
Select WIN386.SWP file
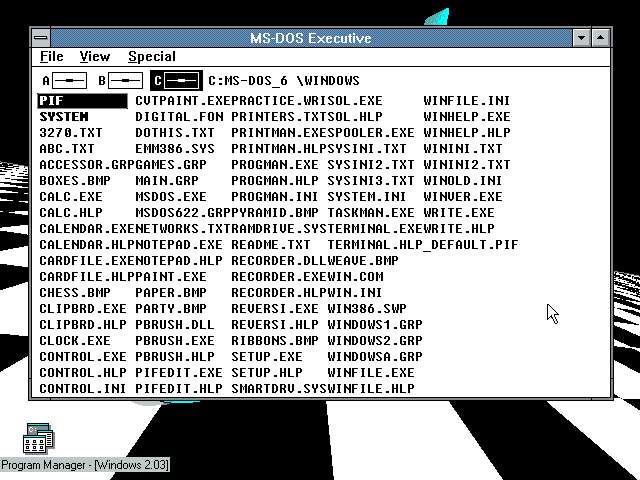point(367,309)
